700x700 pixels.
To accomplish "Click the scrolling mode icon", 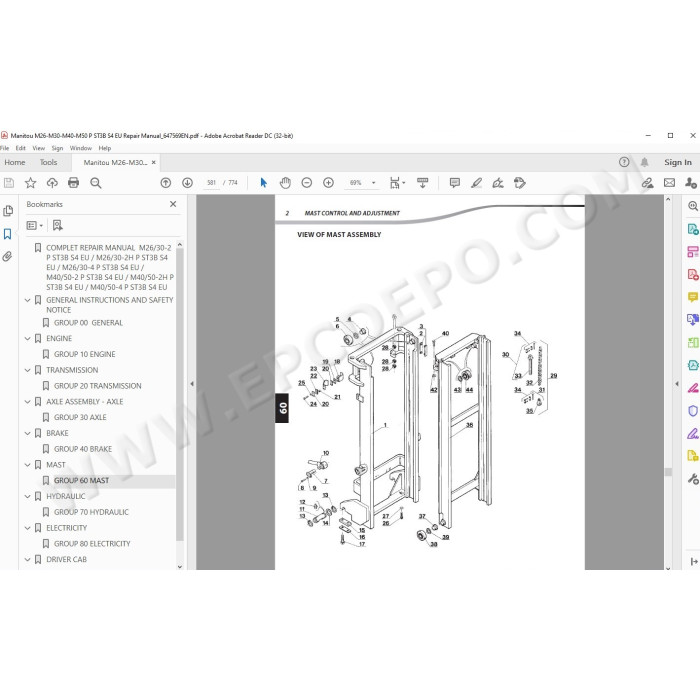I will 422,183.
